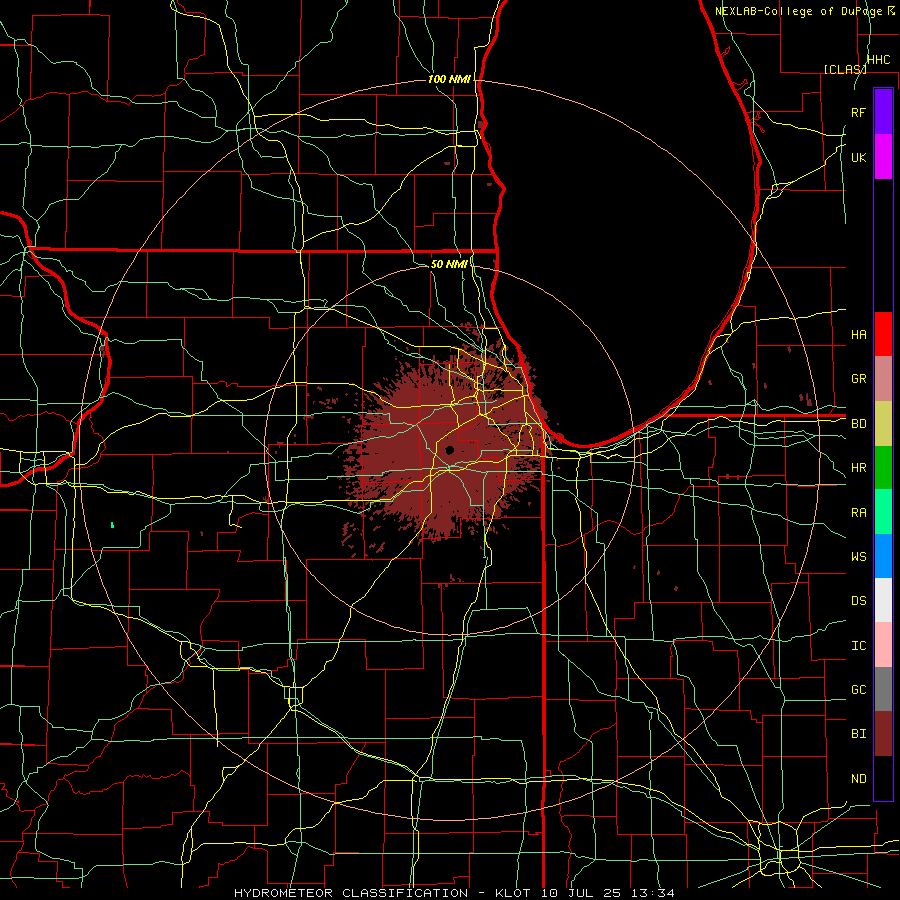Click the HA red legend swatch
The height and width of the screenshot is (900, 900).
point(883,334)
